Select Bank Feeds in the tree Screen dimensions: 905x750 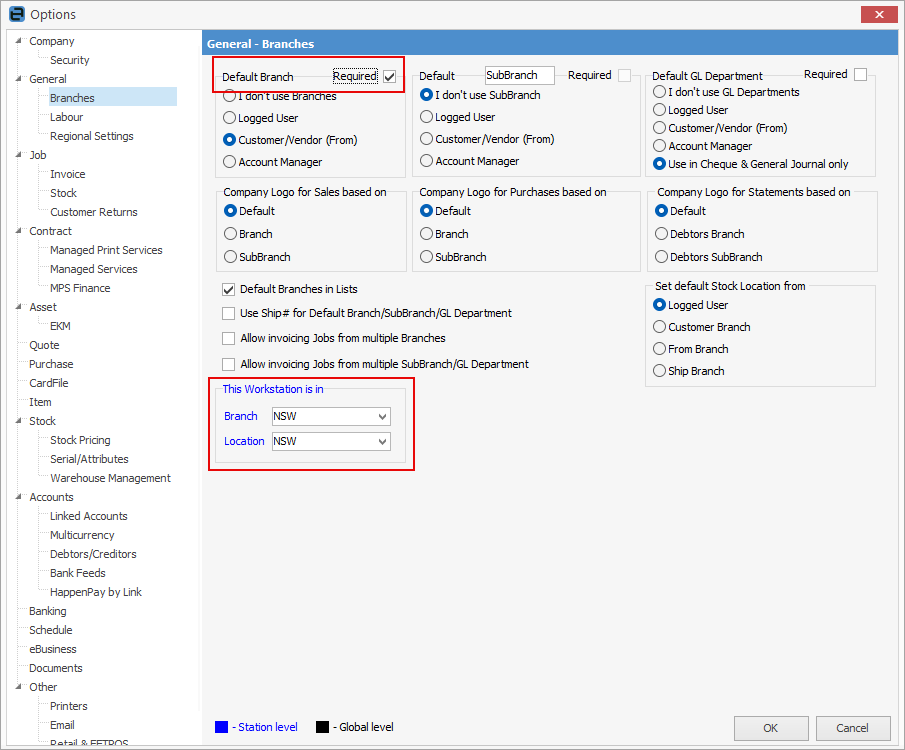78,573
